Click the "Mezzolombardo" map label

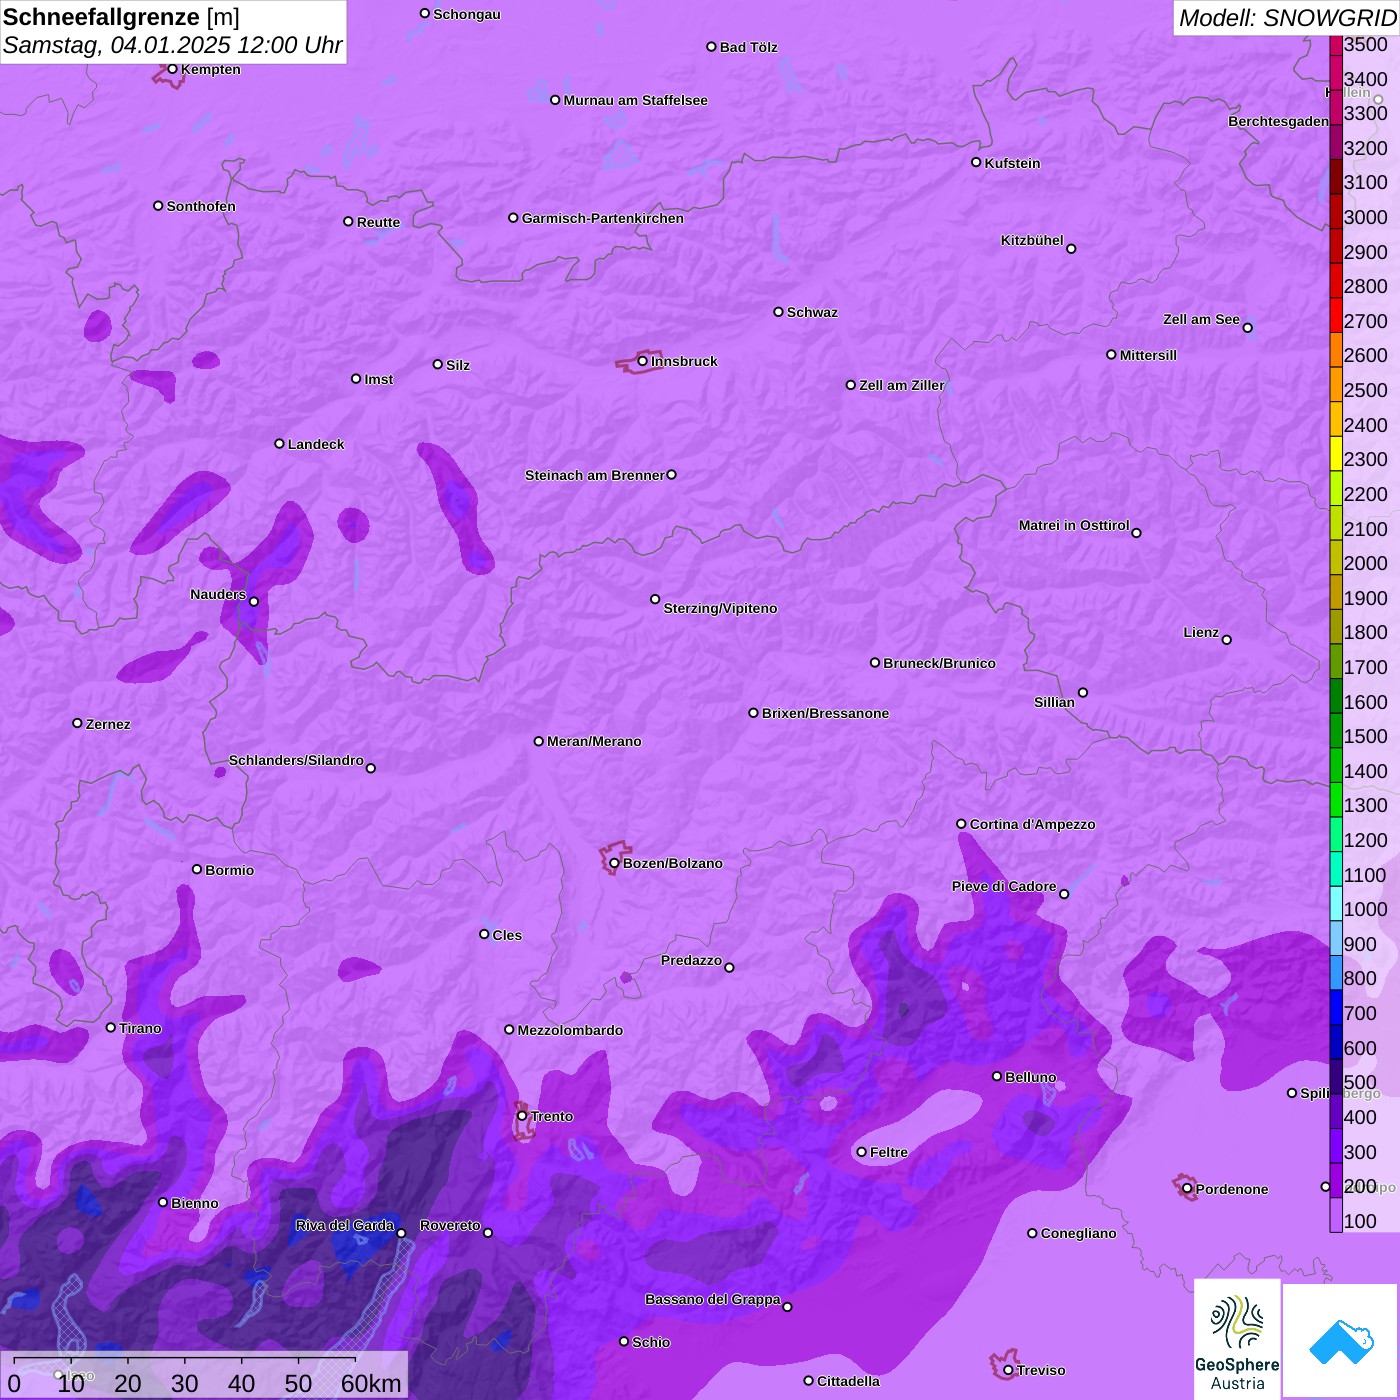[x=570, y=1030]
